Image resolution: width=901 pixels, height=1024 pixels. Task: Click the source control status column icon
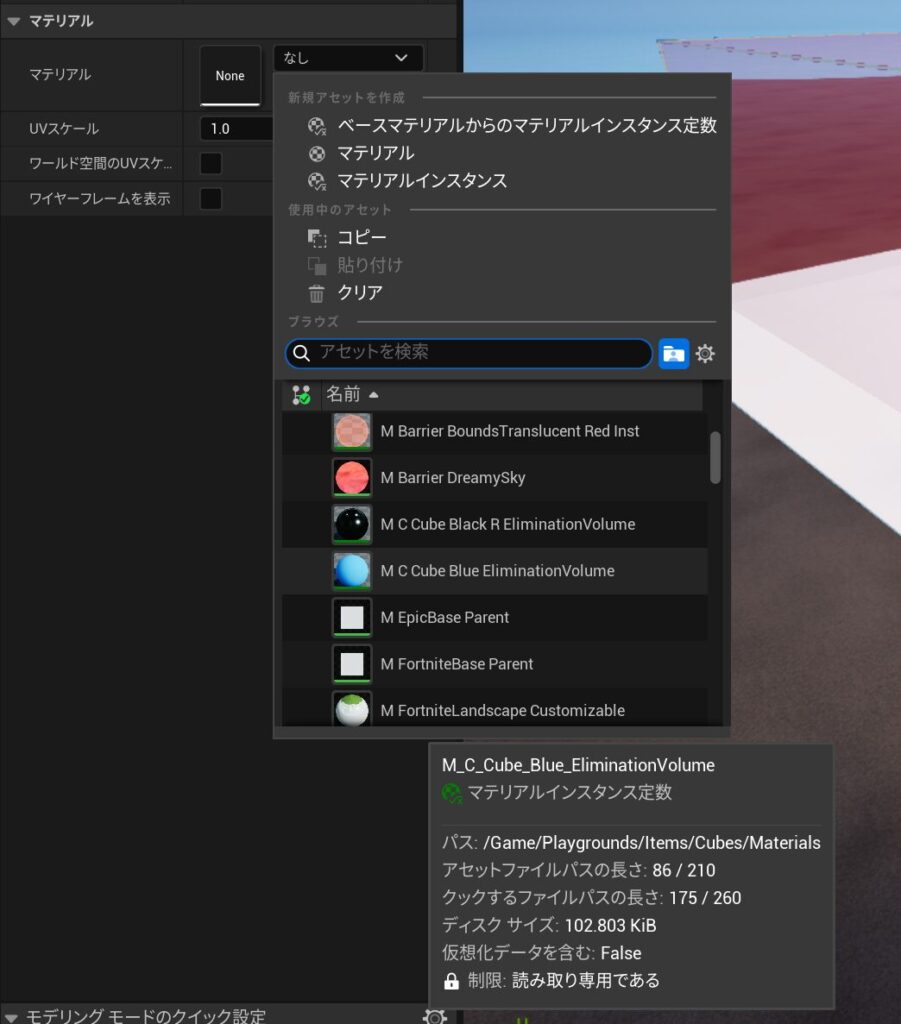(301, 395)
